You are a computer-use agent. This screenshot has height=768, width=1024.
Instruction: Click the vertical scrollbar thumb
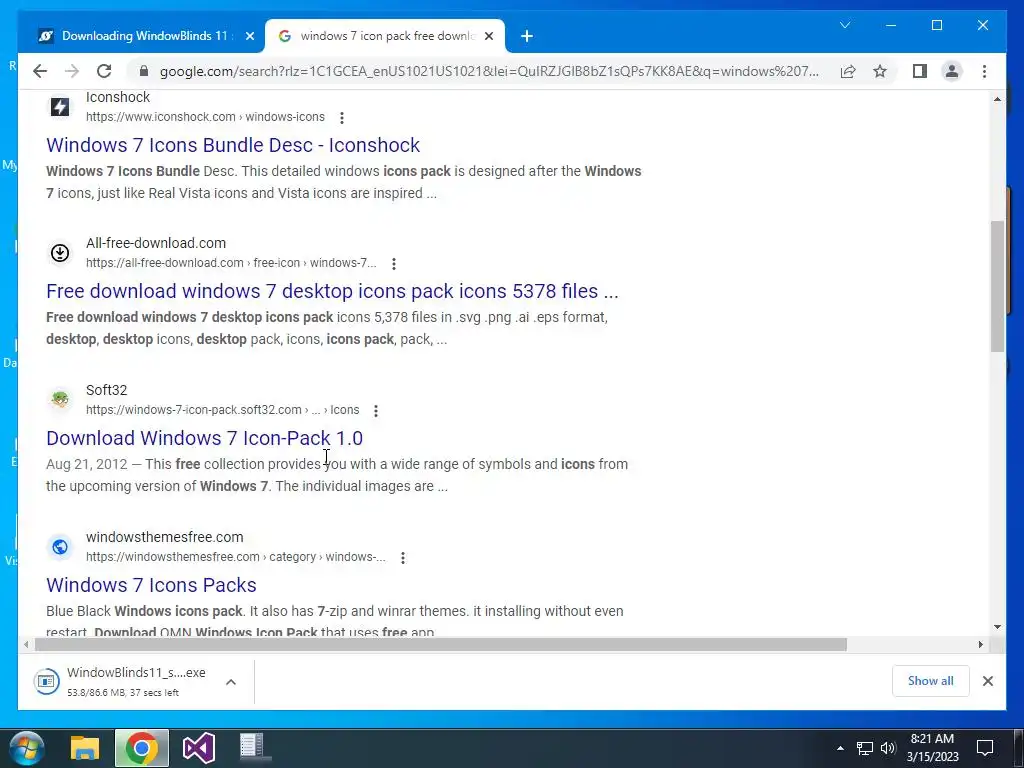[x=997, y=286]
